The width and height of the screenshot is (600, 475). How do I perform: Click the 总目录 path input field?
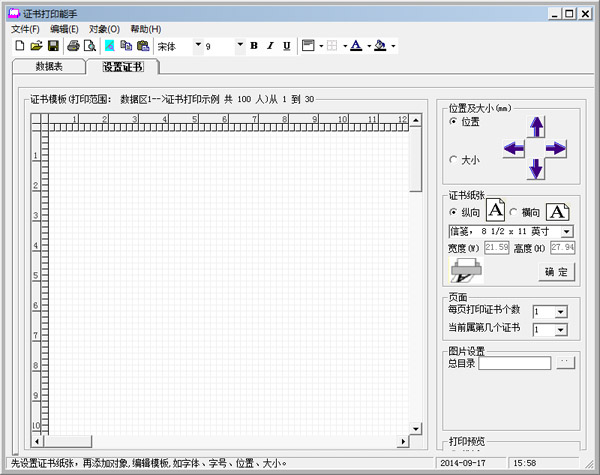tap(515, 363)
